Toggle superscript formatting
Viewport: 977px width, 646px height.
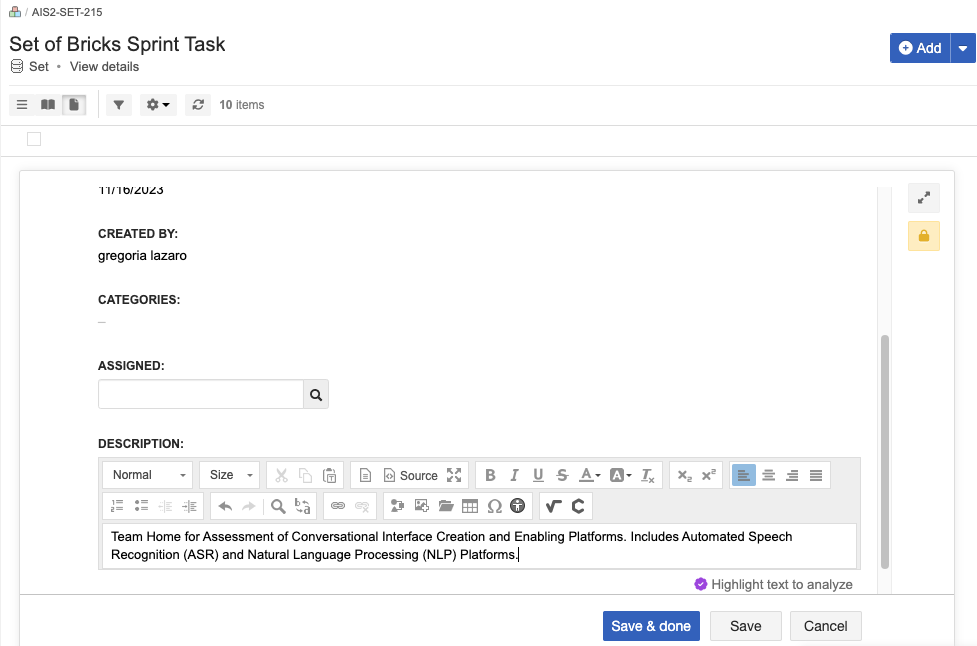709,475
